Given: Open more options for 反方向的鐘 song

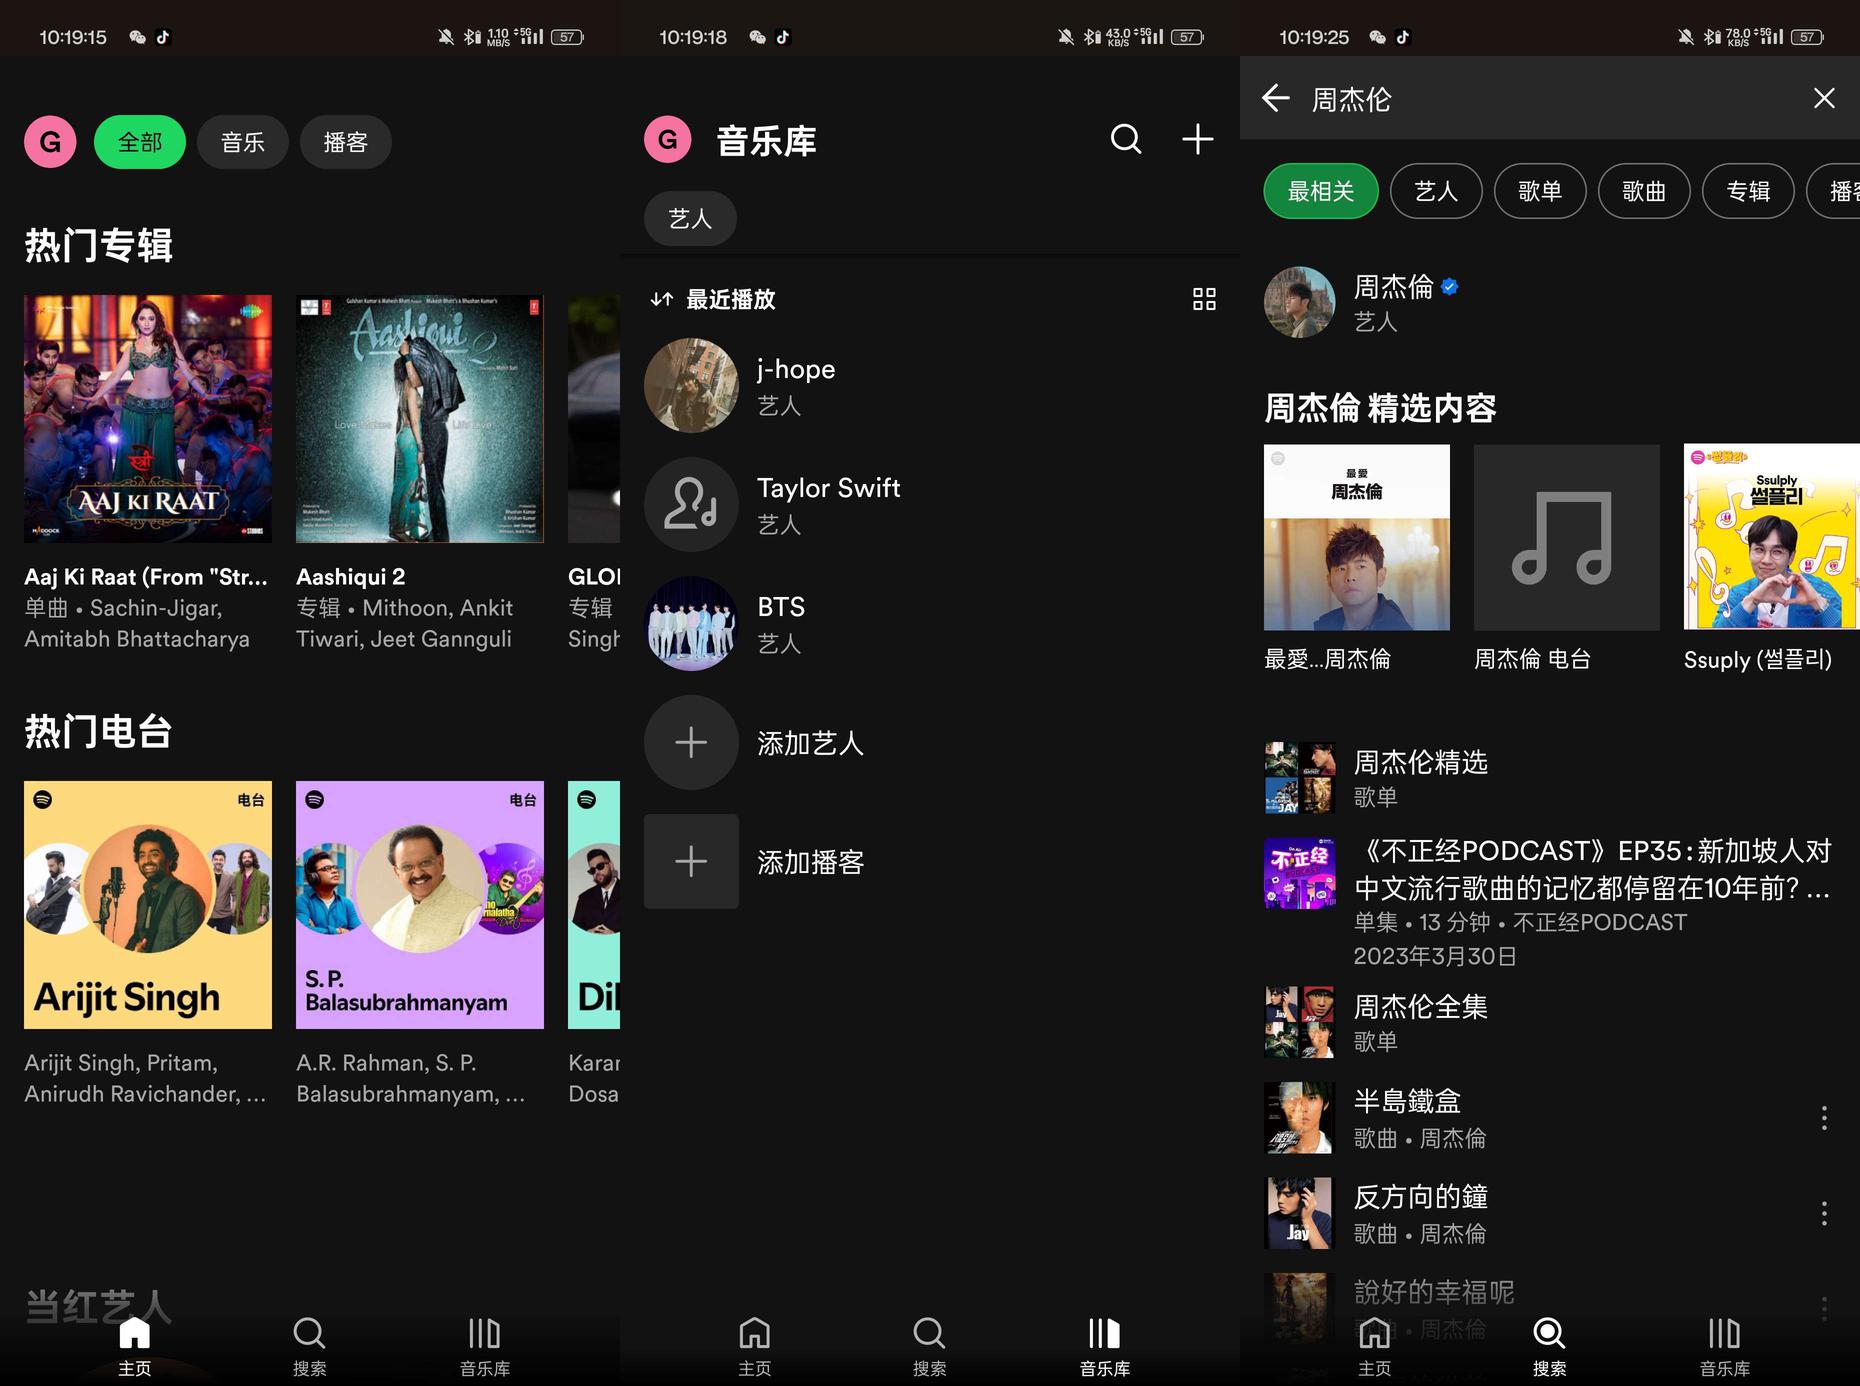Looking at the screenshot, I should (1824, 1213).
